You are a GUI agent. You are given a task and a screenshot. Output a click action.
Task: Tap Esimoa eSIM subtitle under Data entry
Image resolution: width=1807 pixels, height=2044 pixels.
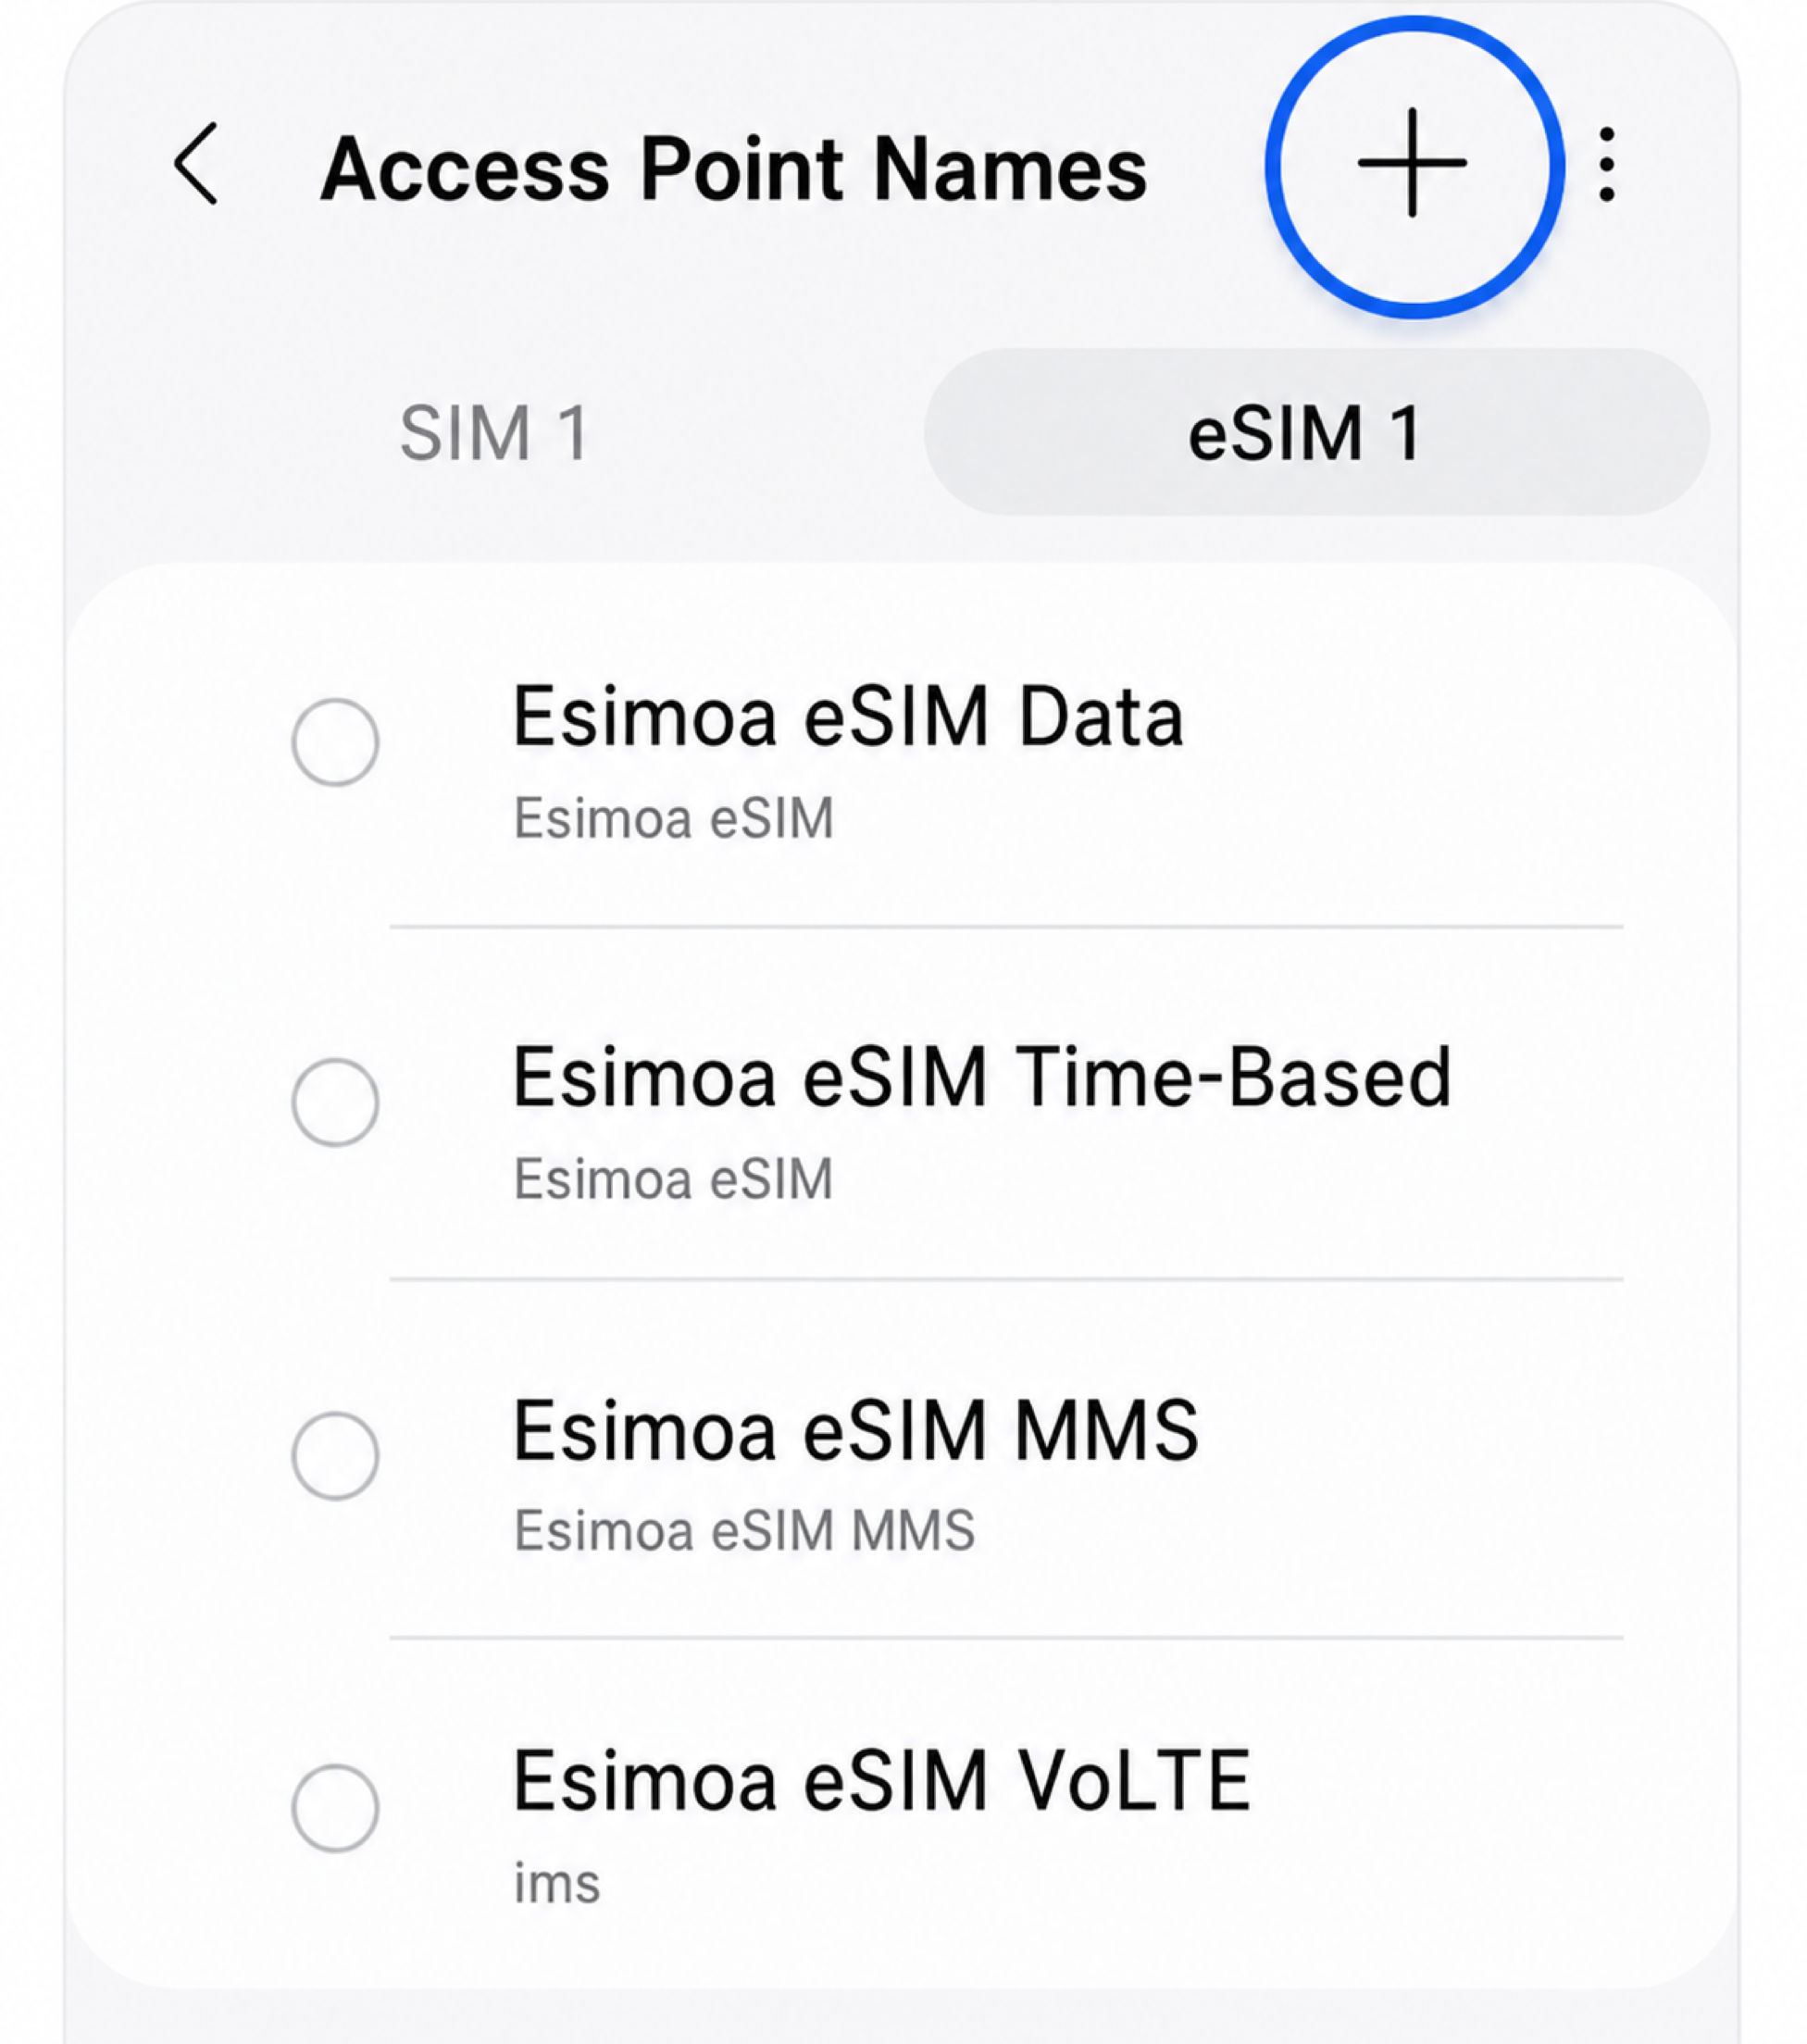pyautogui.click(x=674, y=818)
